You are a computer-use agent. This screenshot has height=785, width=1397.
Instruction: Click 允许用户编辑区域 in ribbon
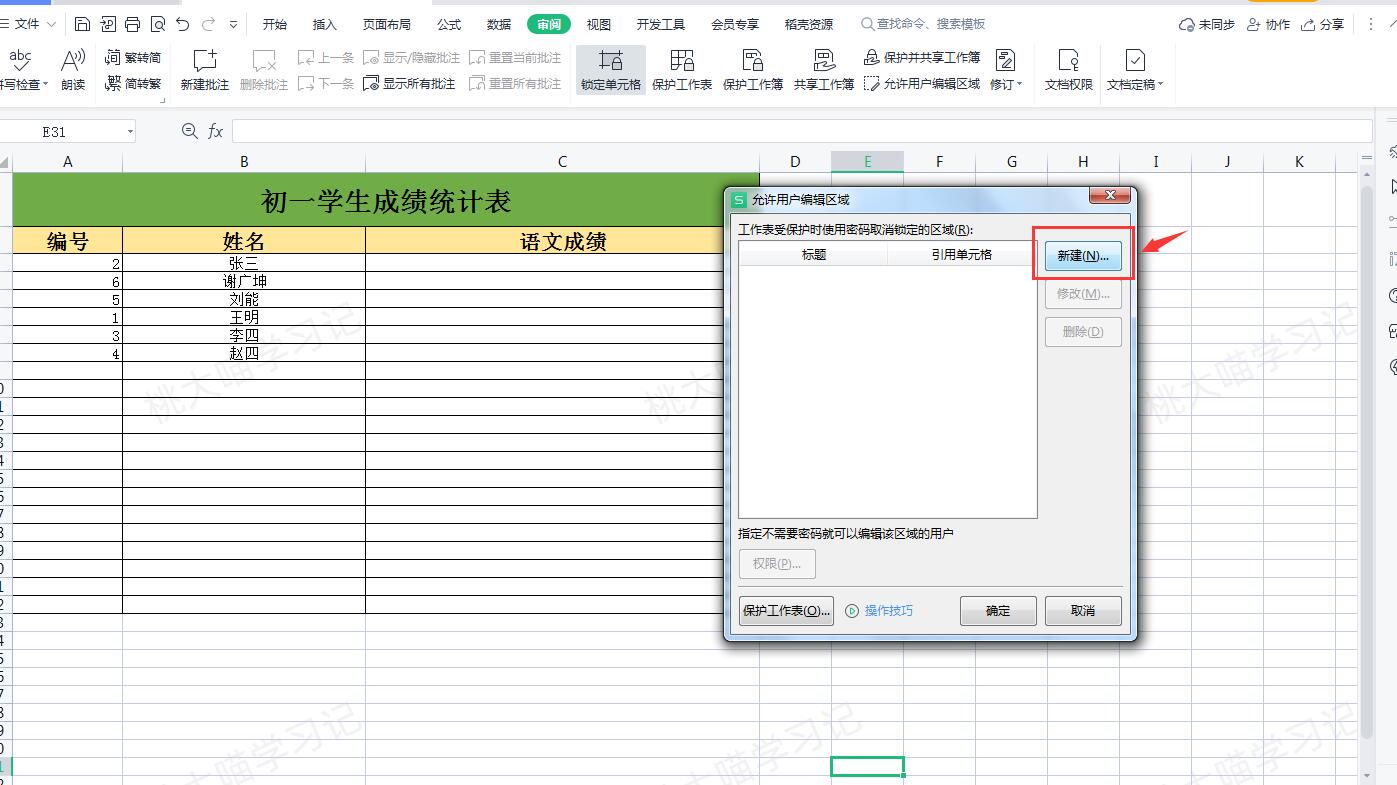[x=922, y=84]
